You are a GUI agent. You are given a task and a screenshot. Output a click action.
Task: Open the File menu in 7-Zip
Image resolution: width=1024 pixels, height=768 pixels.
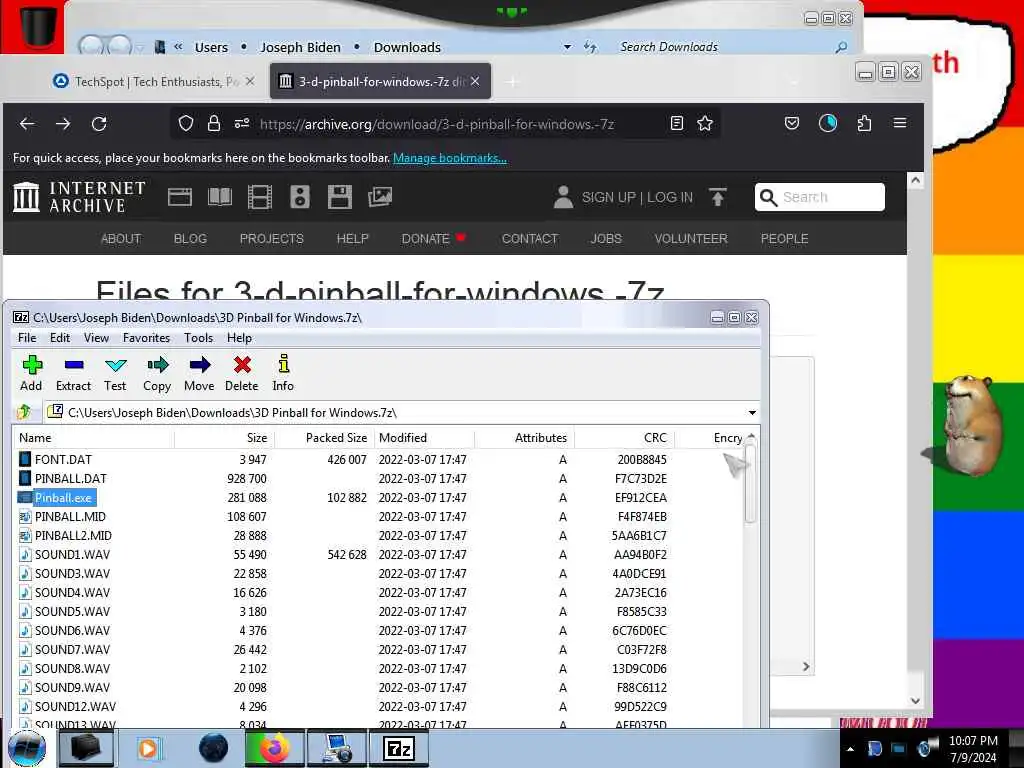[27, 338]
